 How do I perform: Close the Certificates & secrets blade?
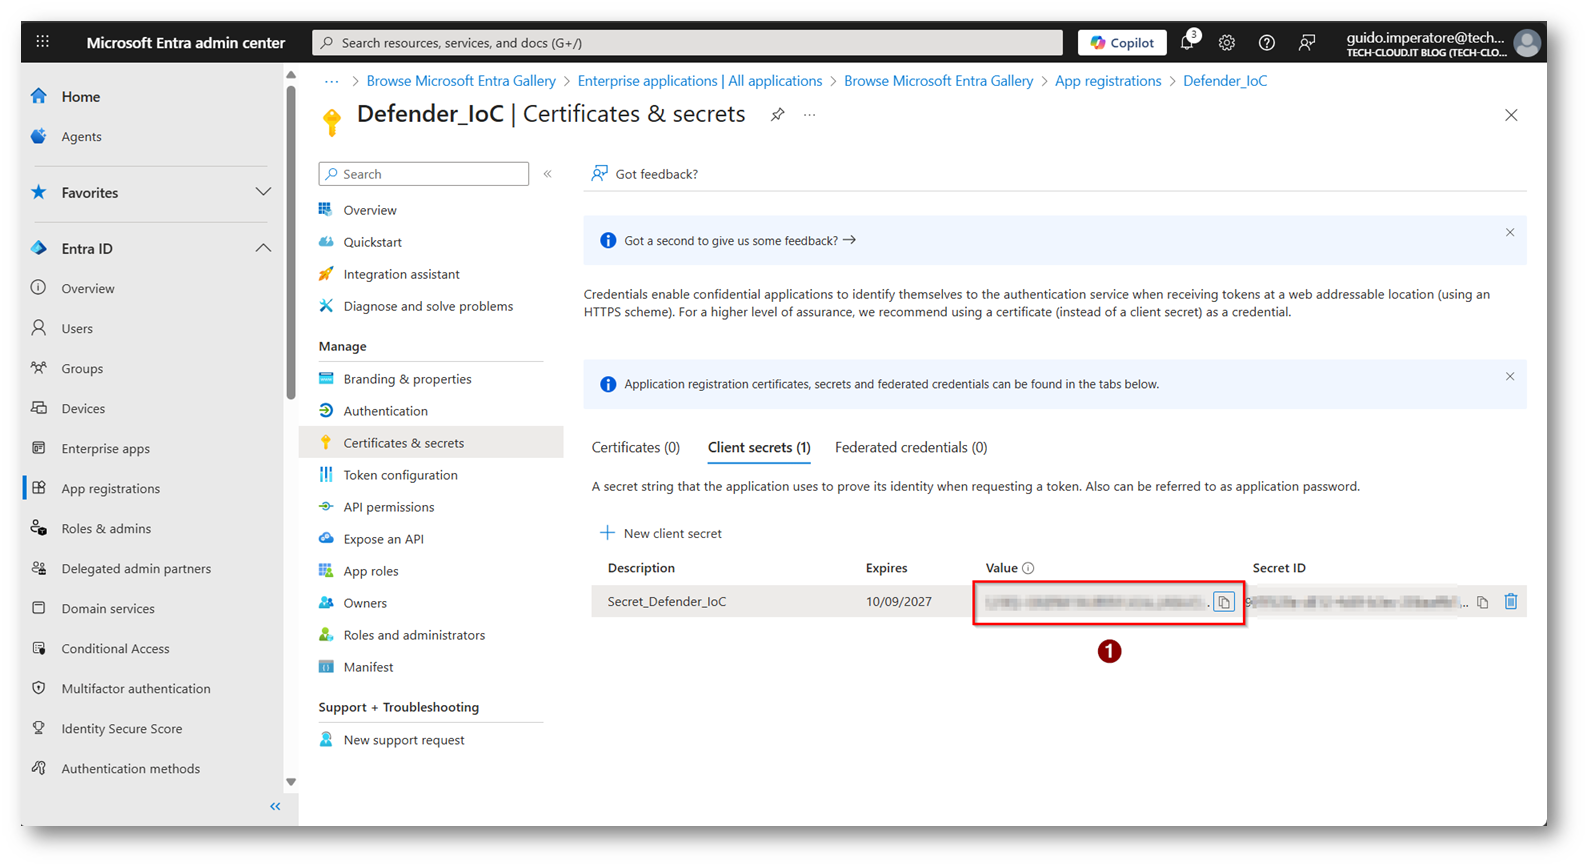pos(1511,115)
